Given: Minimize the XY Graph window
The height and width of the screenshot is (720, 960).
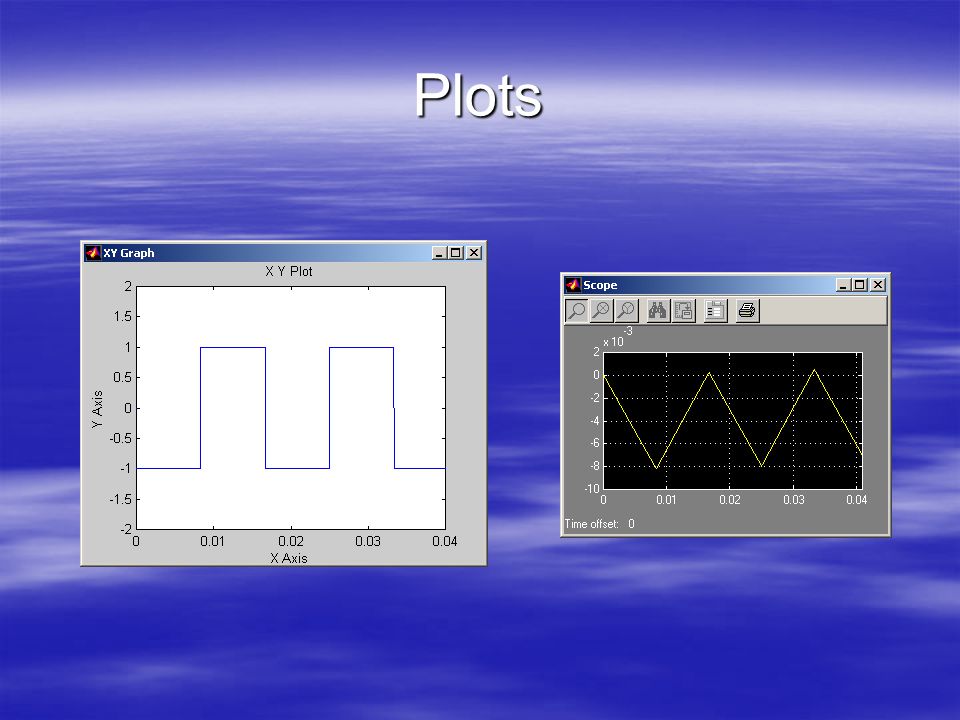Looking at the screenshot, I should [x=438, y=253].
